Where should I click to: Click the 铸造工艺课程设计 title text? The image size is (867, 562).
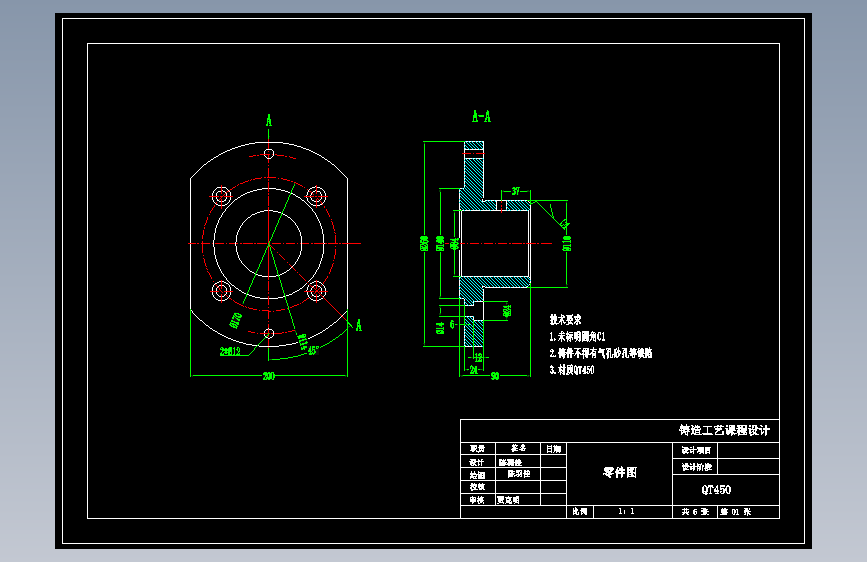click(724, 430)
